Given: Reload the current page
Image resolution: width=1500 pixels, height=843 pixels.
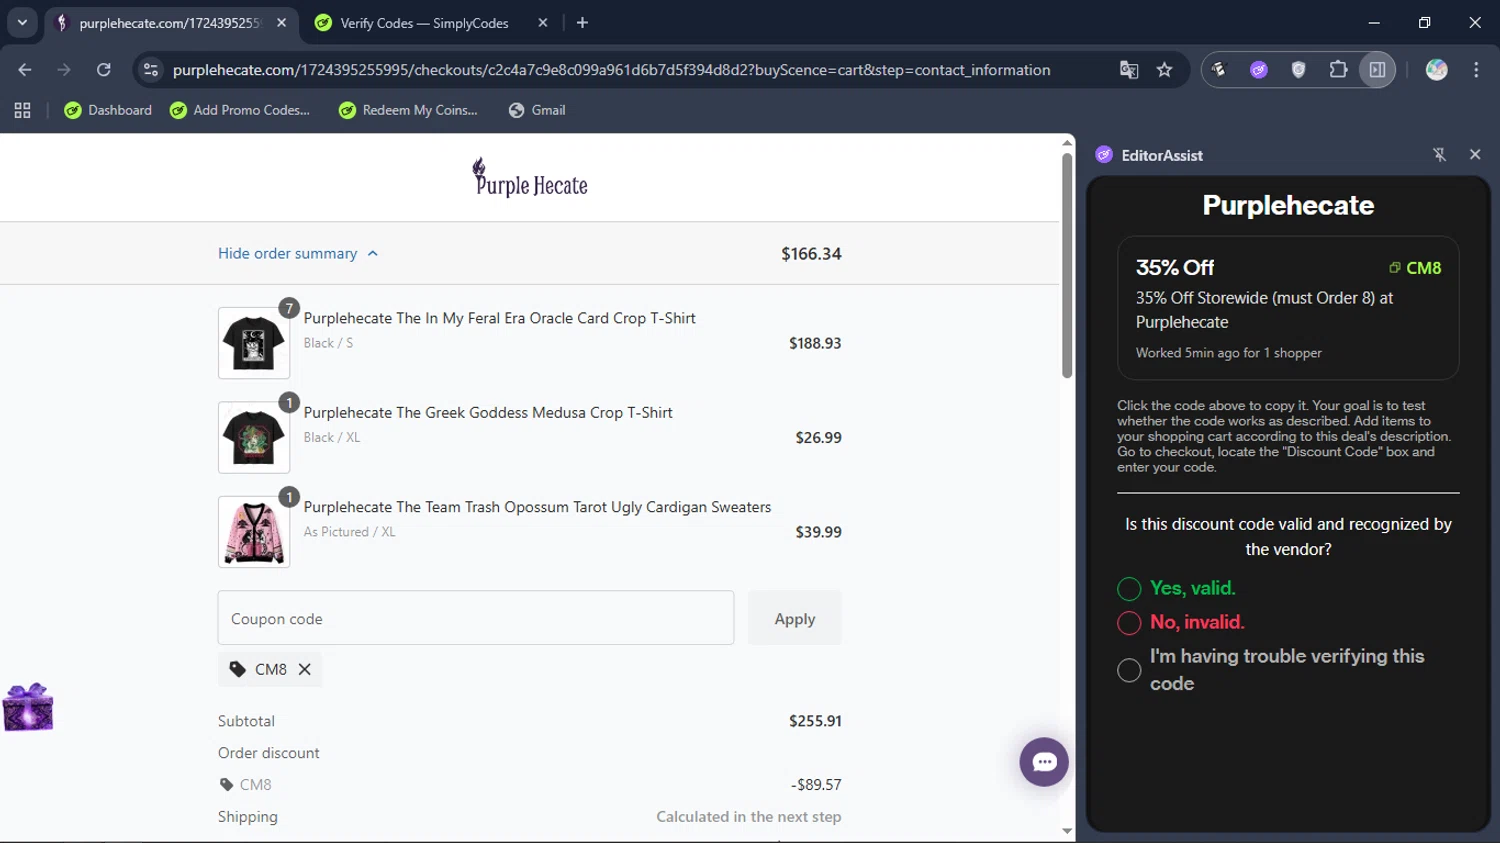Looking at the screenshot, I should click(x=104, y=70).
